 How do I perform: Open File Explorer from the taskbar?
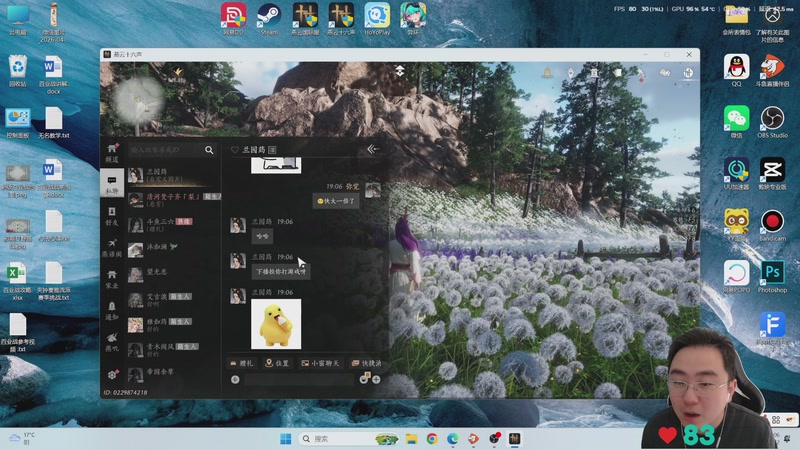click(x=412, y=439)
